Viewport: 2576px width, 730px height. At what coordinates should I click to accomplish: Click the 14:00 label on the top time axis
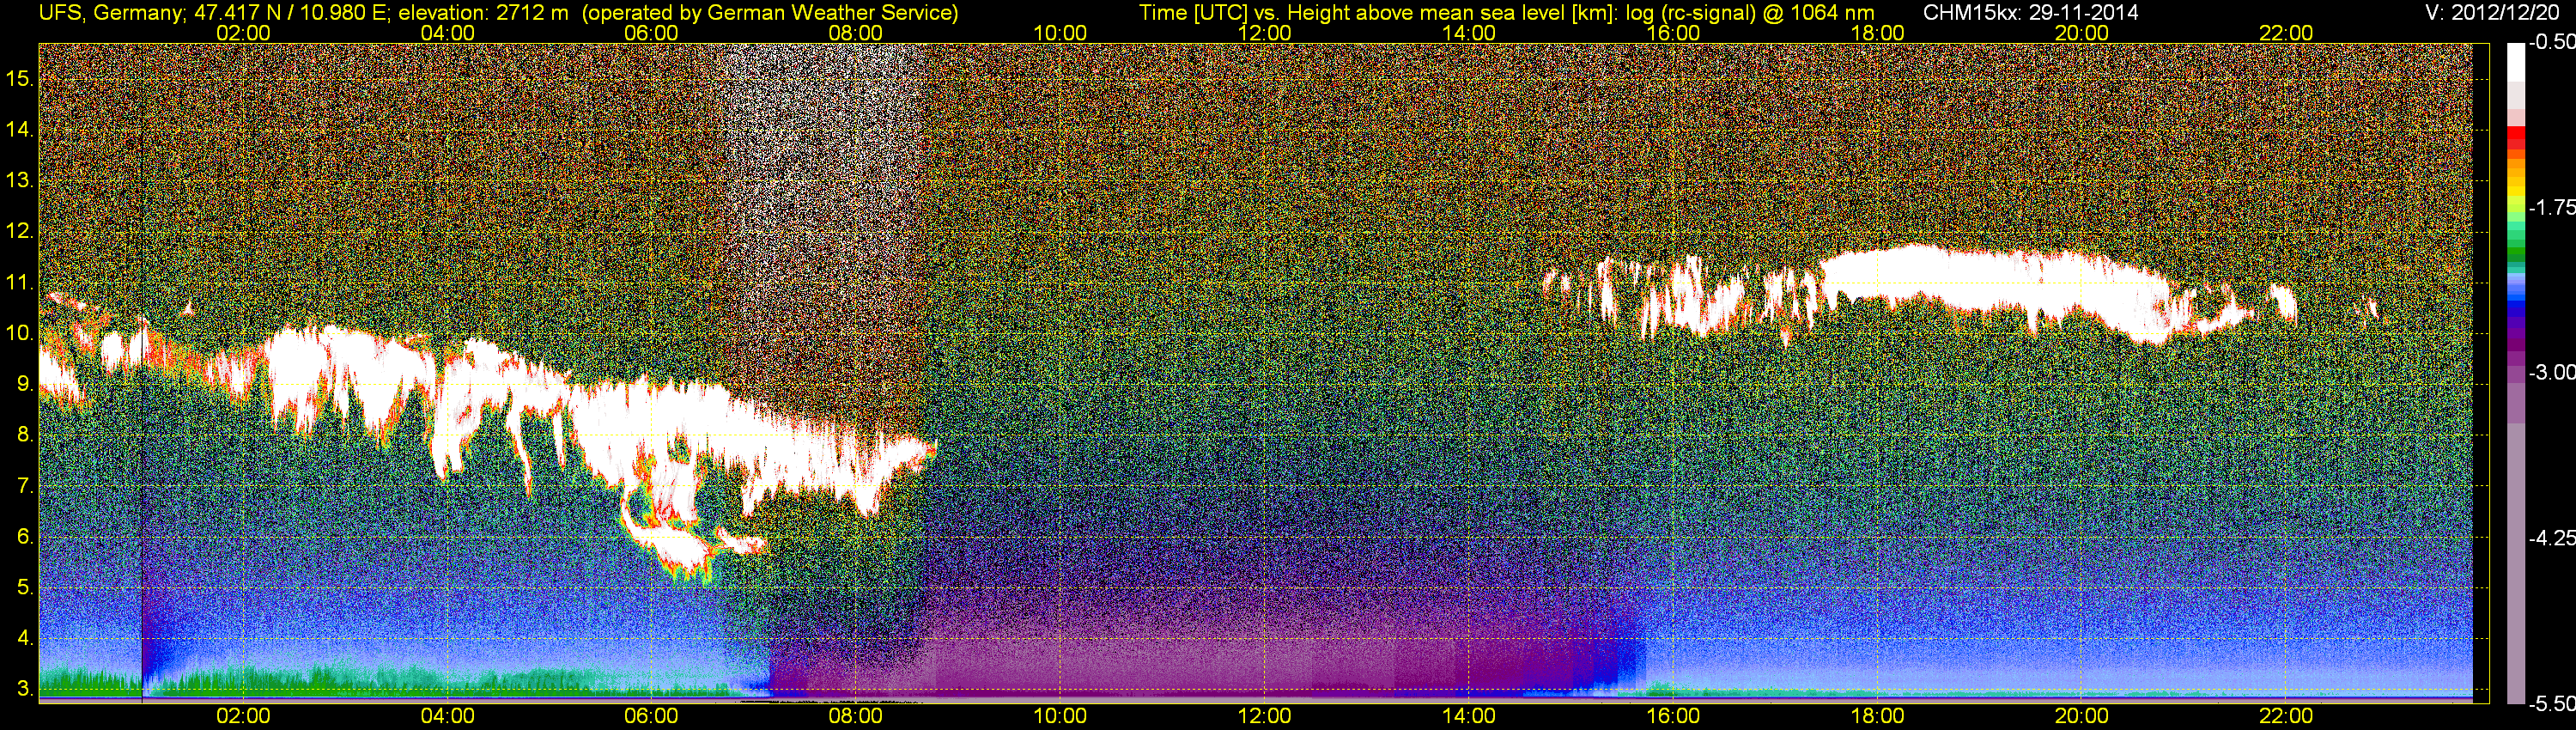(1469, 33)
